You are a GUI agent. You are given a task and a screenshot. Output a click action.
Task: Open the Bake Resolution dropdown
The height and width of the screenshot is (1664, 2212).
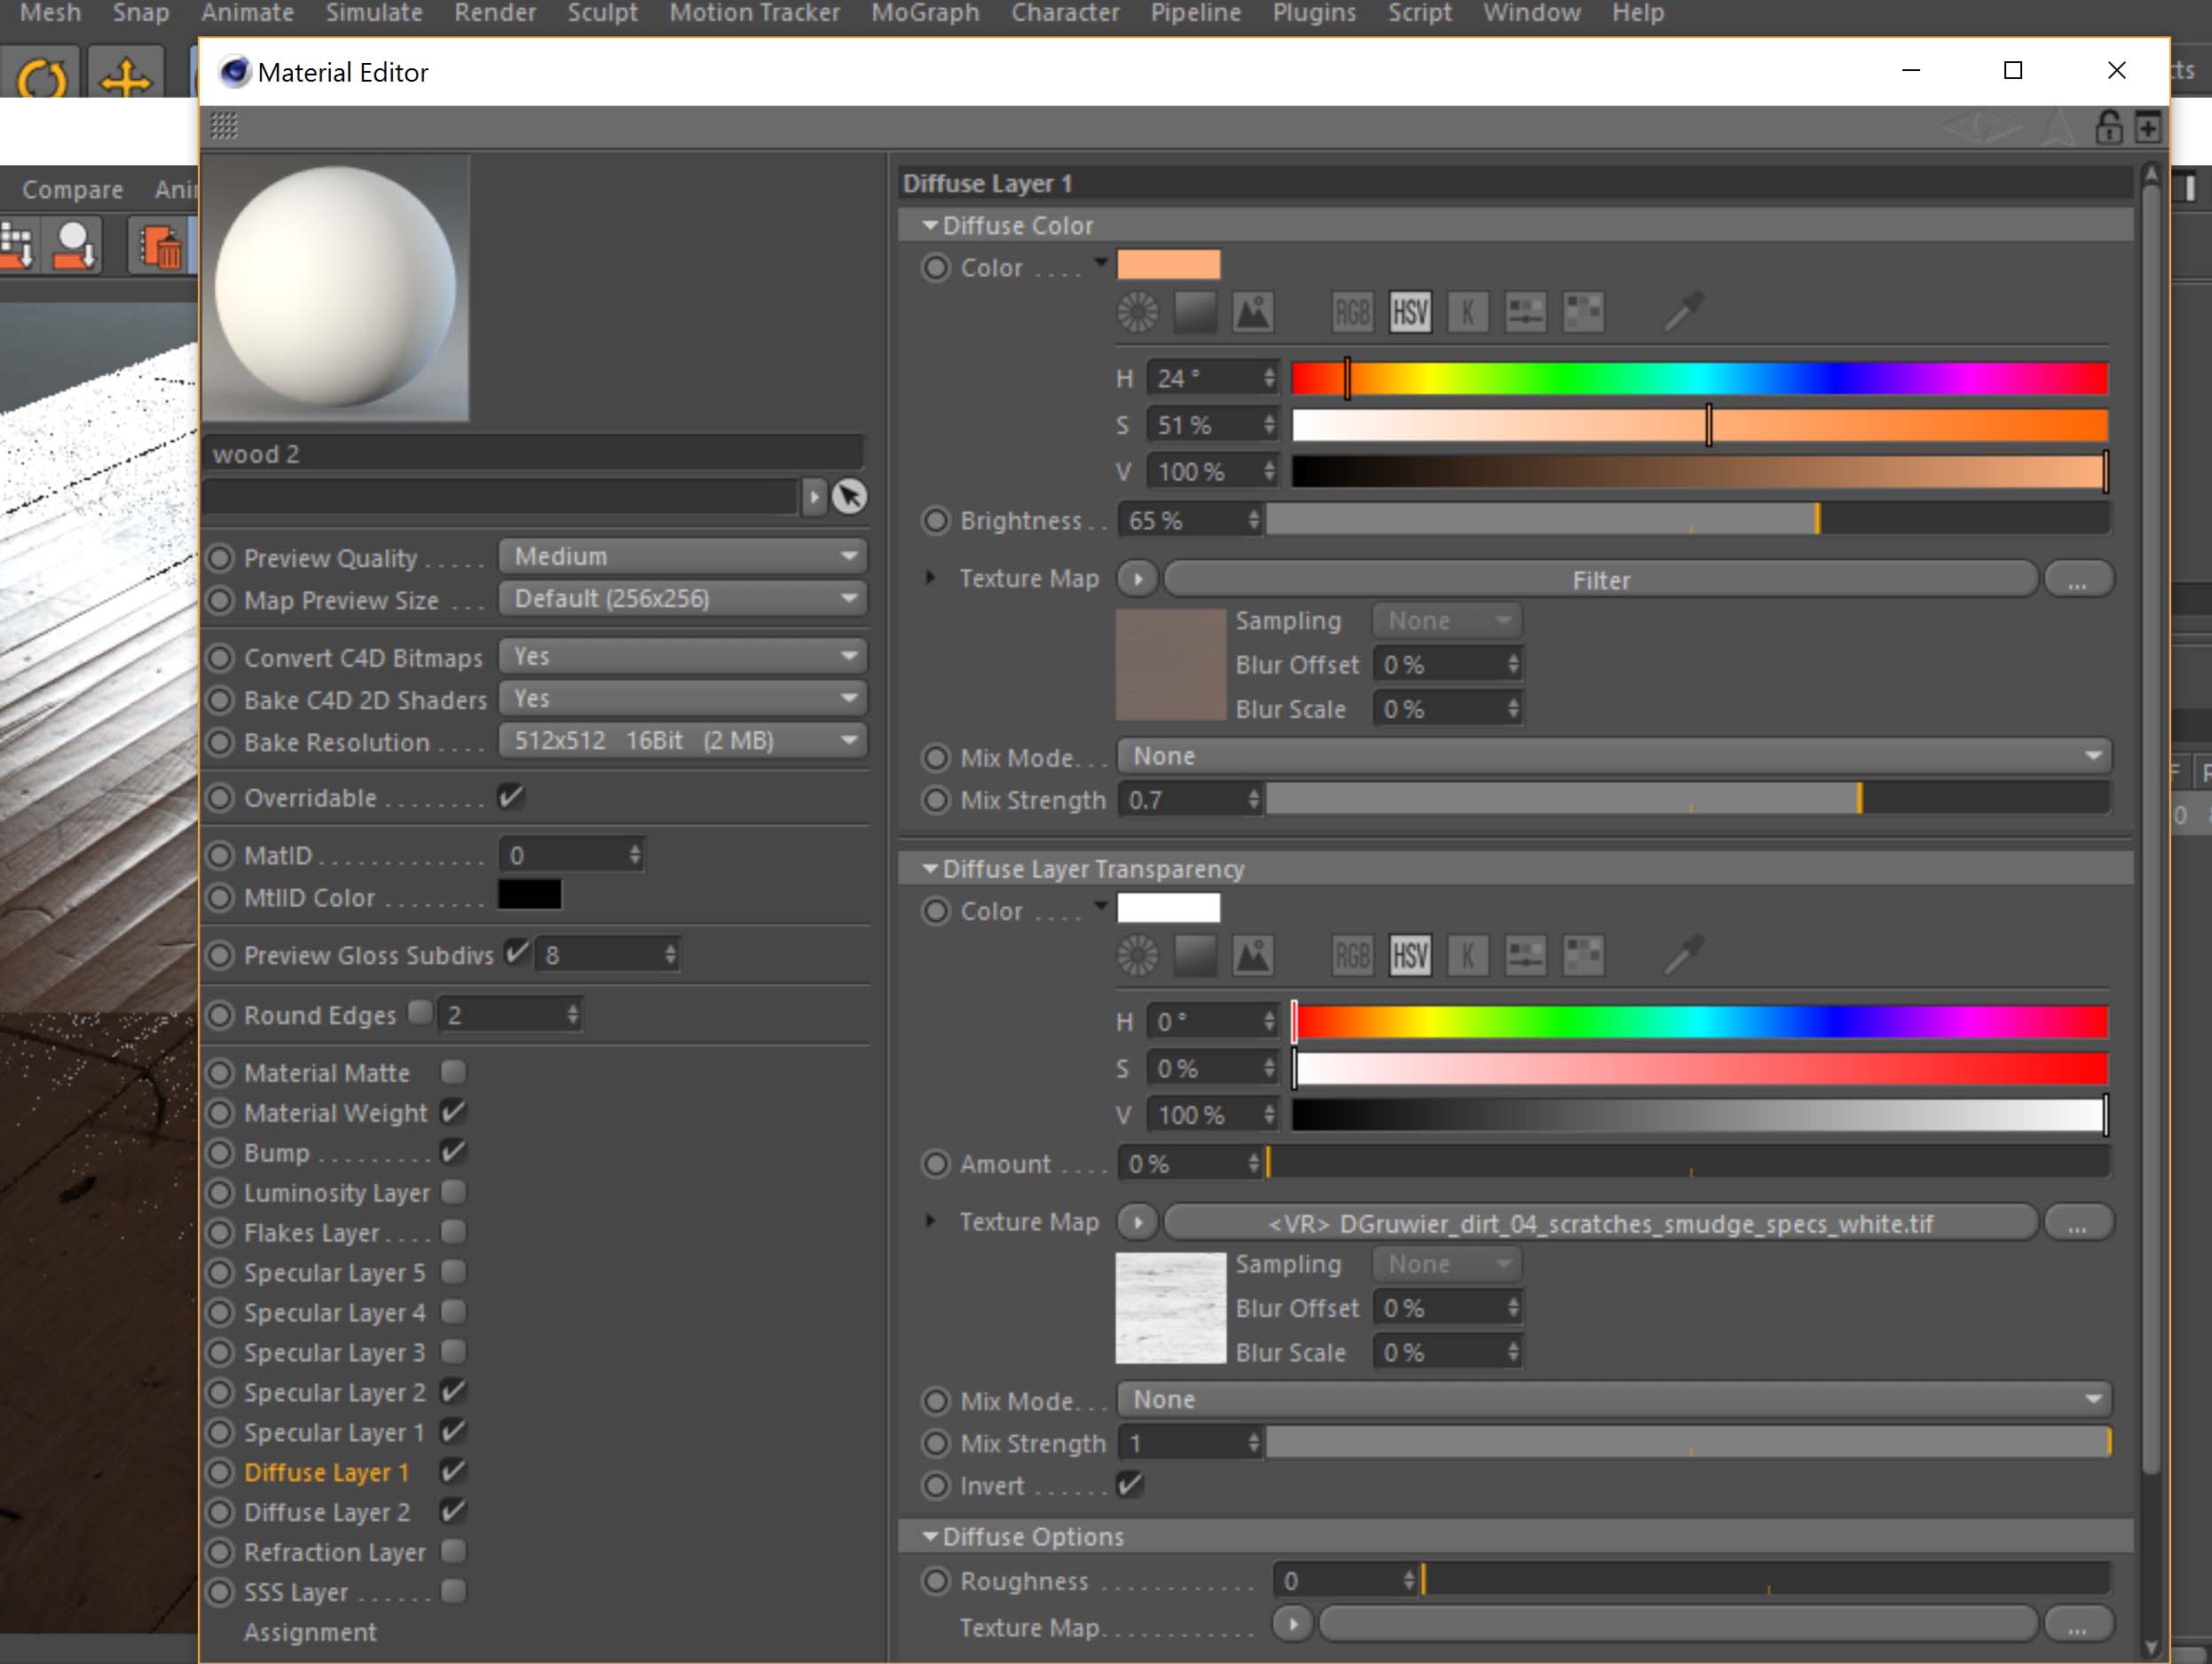click(683, 741)
